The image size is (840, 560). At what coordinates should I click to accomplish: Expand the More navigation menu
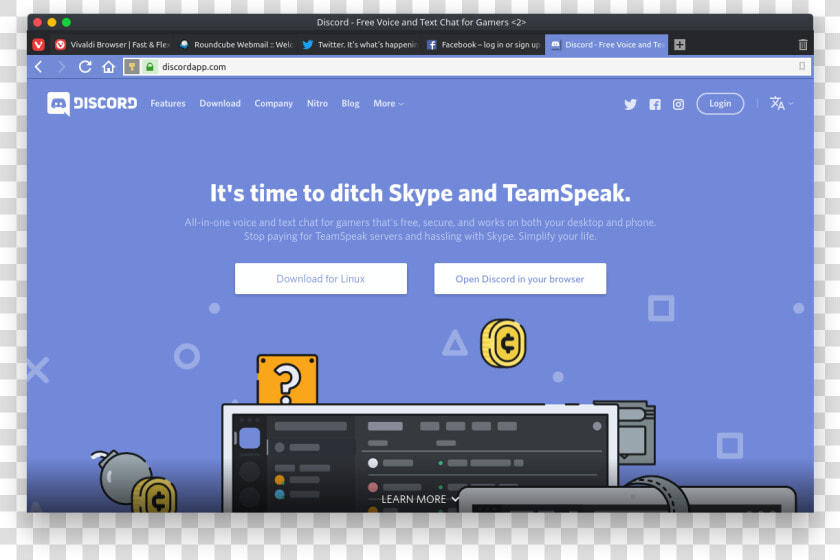388,103
